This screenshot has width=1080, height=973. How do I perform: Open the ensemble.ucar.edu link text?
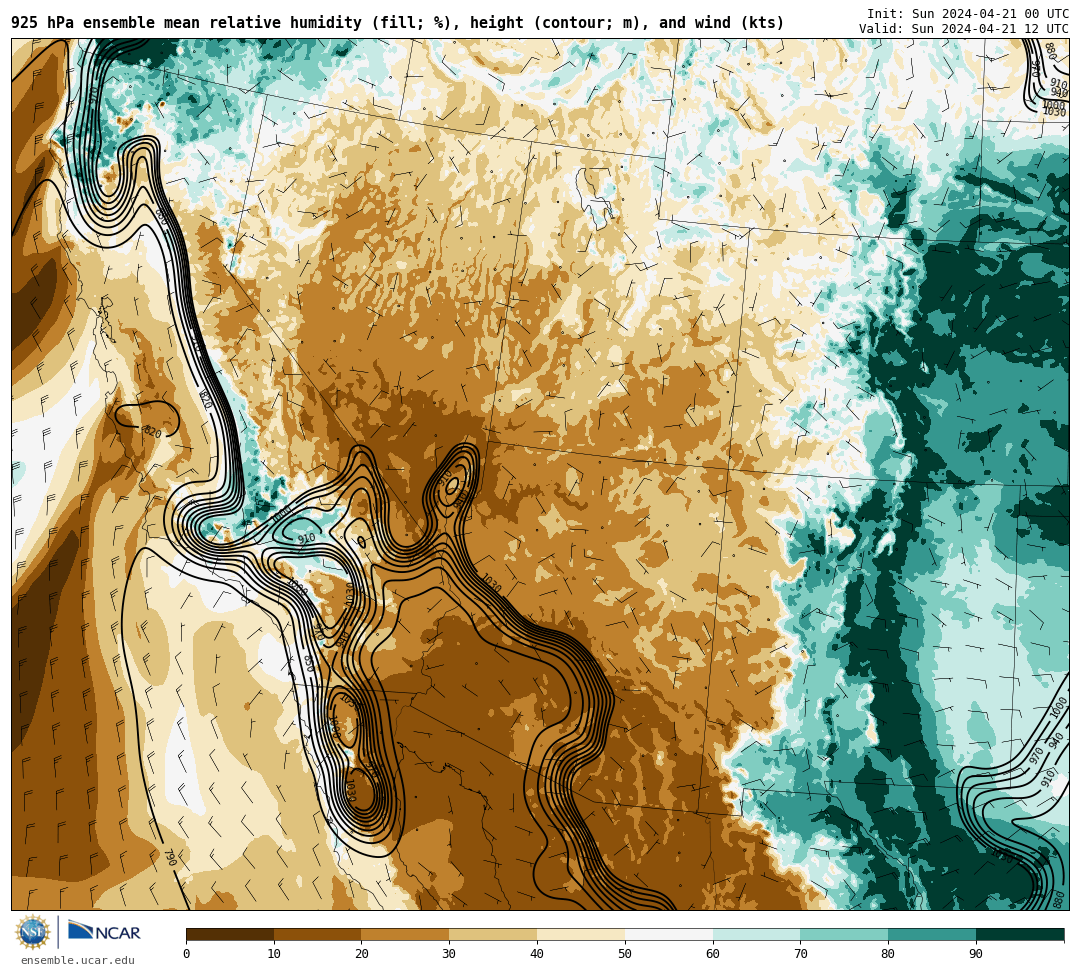click(x=78, y=960)
